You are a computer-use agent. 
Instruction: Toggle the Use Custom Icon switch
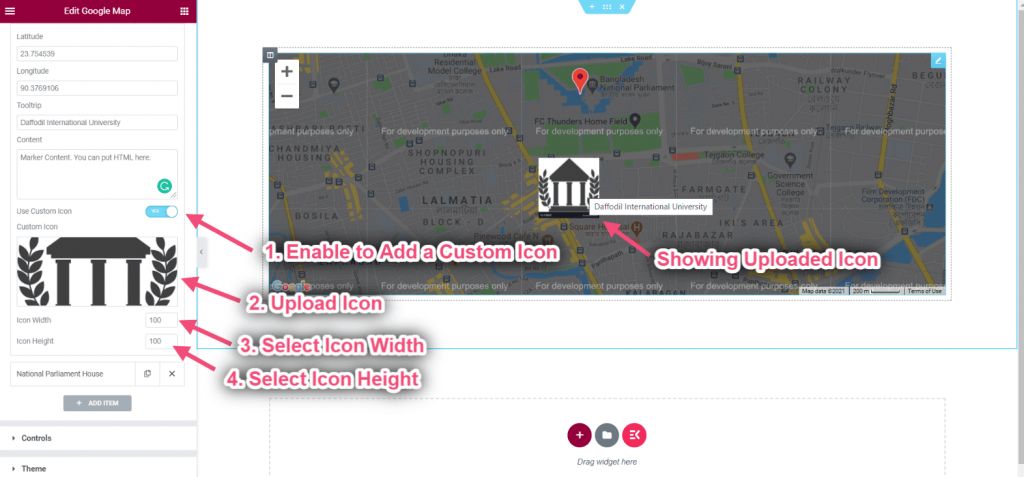point(161,211)
